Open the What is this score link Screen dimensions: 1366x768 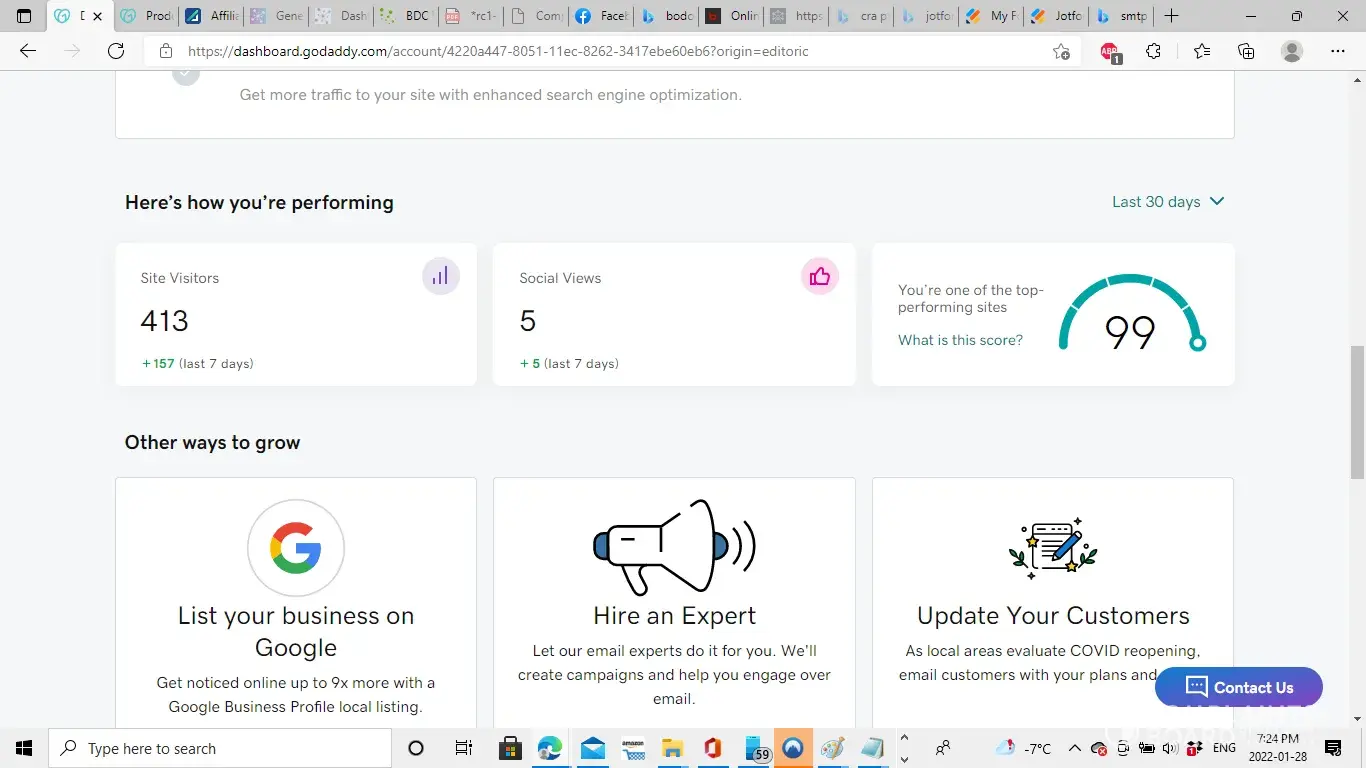tap(960, 340)
